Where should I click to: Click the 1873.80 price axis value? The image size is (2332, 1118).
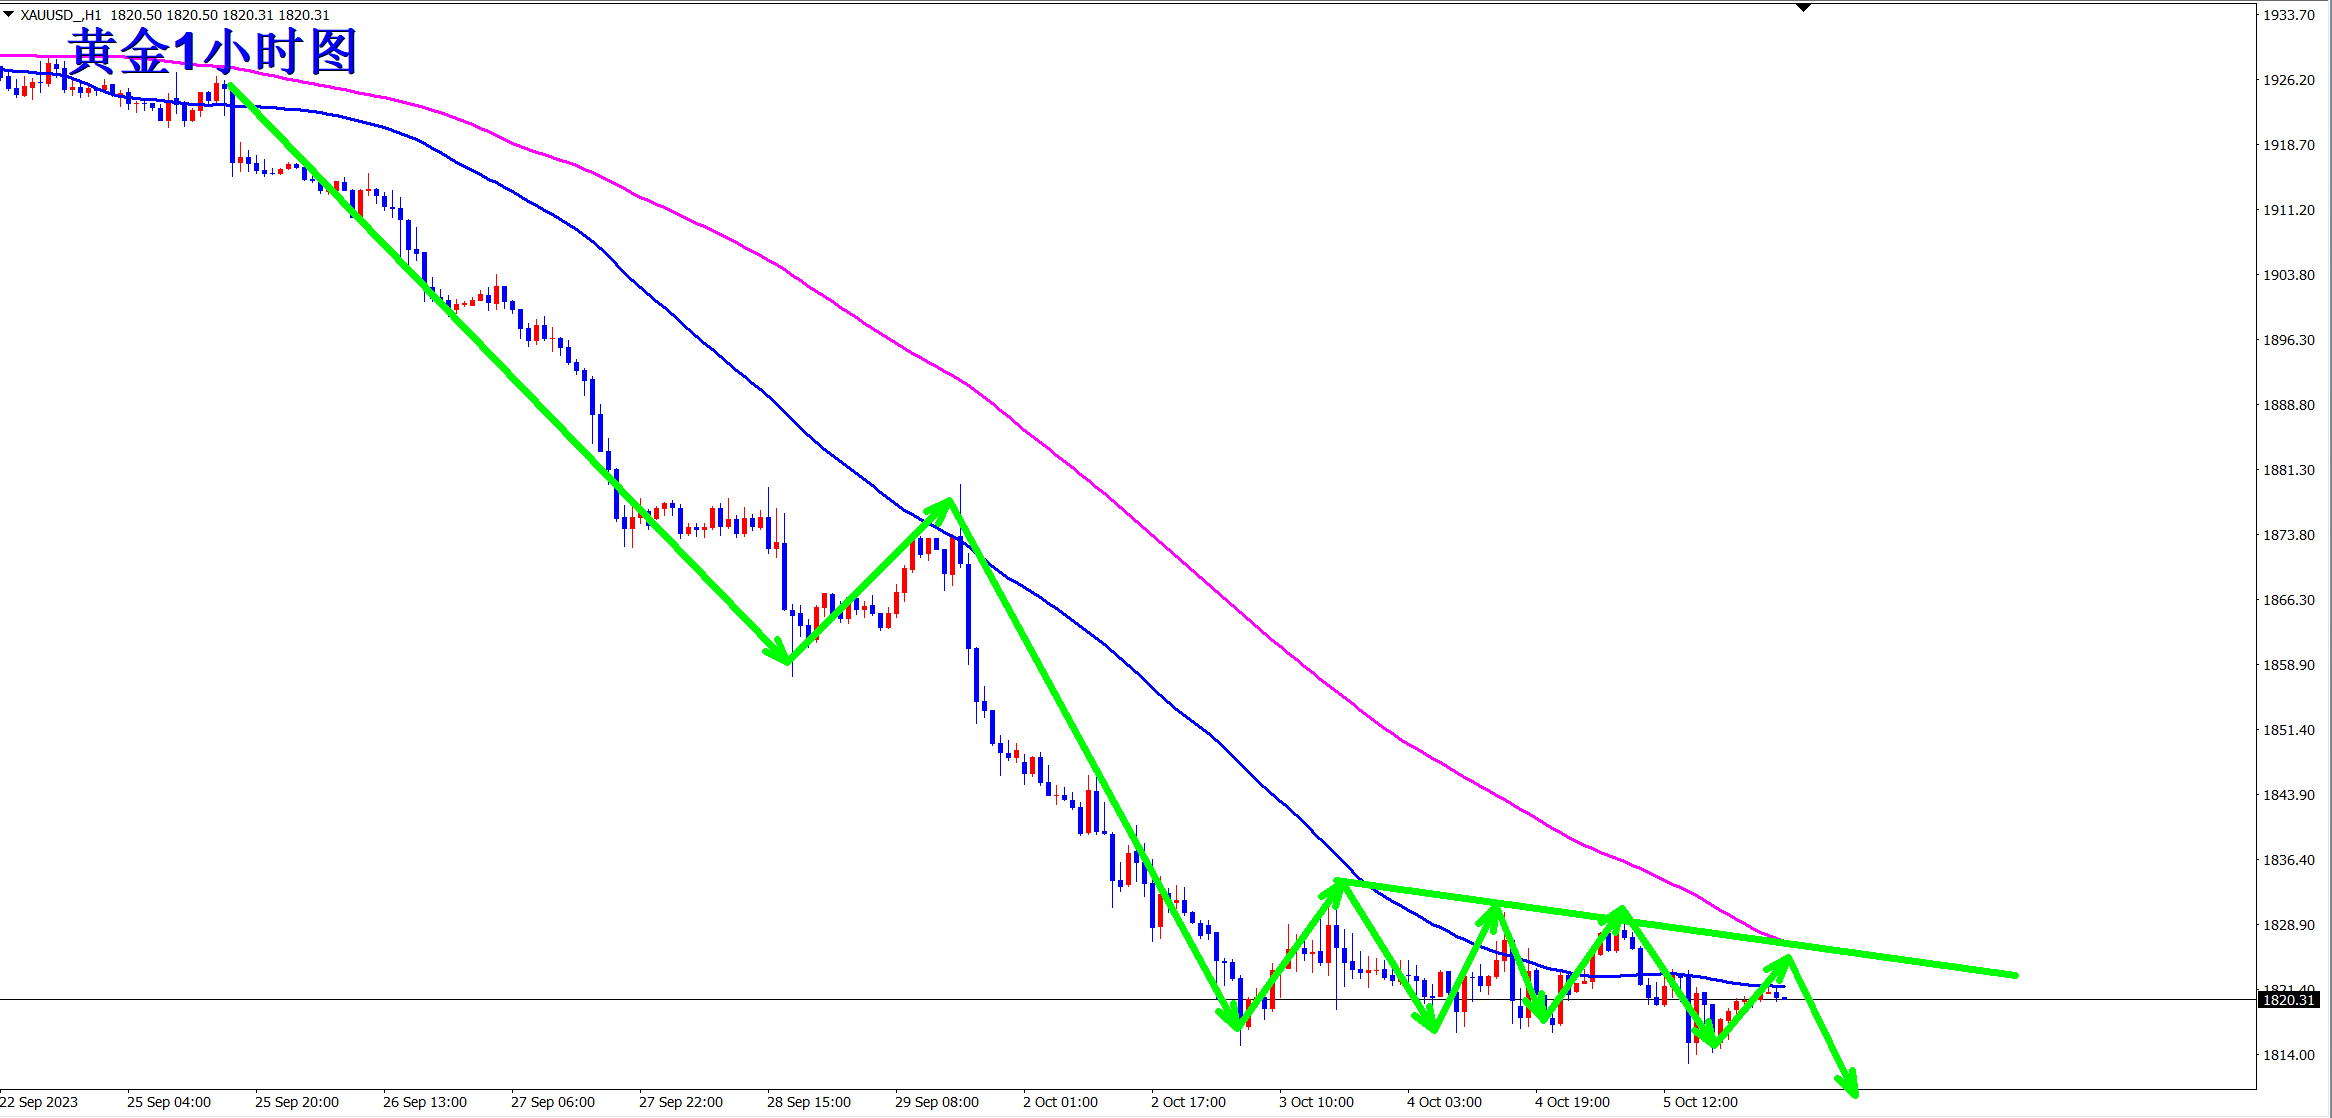coord(2289,535)
